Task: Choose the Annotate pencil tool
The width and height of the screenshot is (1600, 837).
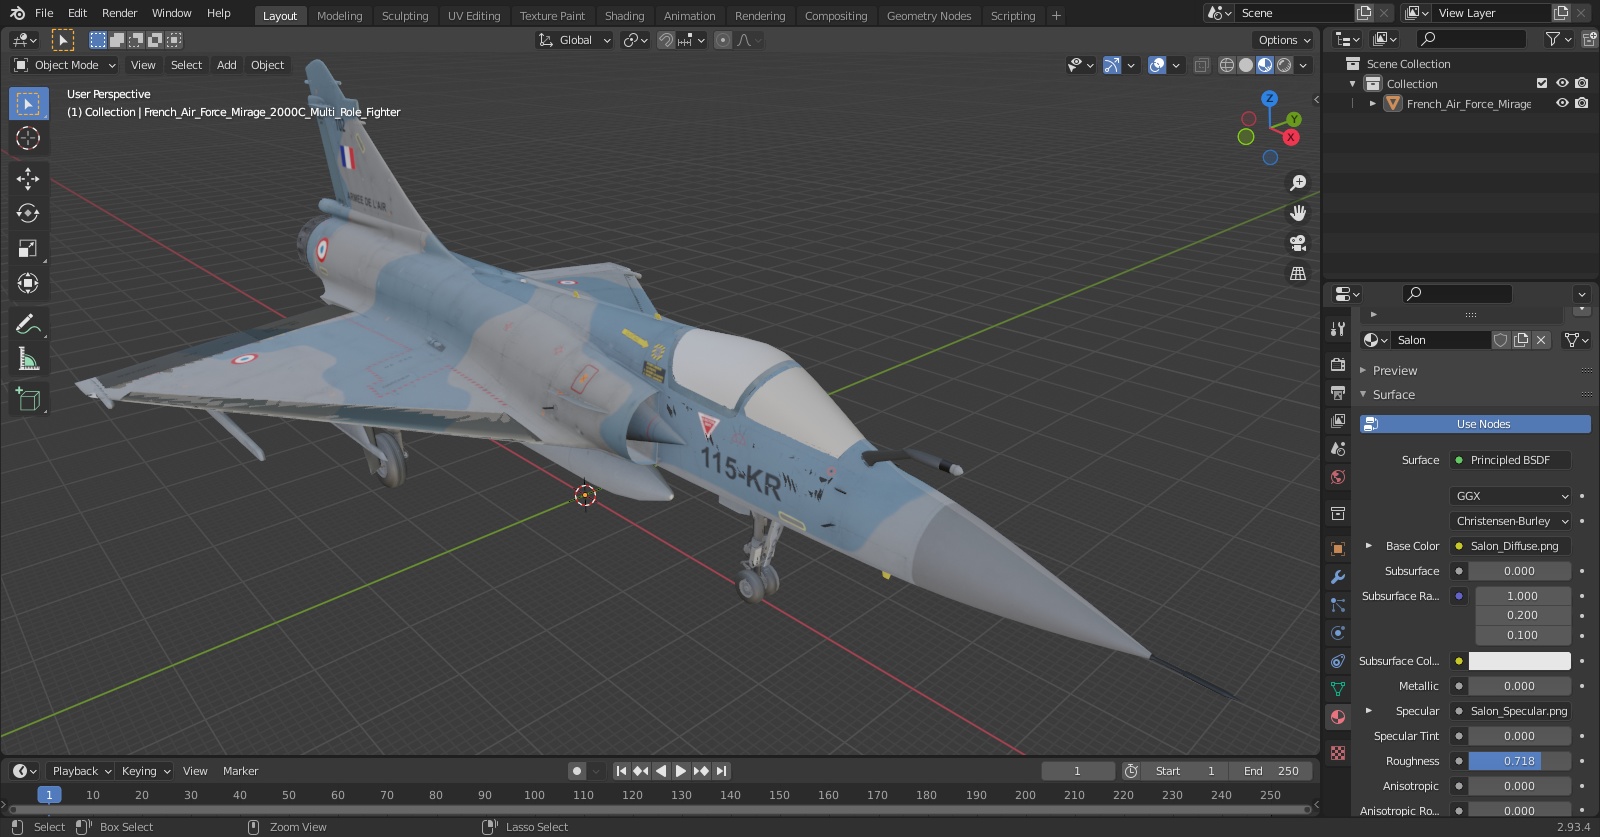Action: click(28, 325)
